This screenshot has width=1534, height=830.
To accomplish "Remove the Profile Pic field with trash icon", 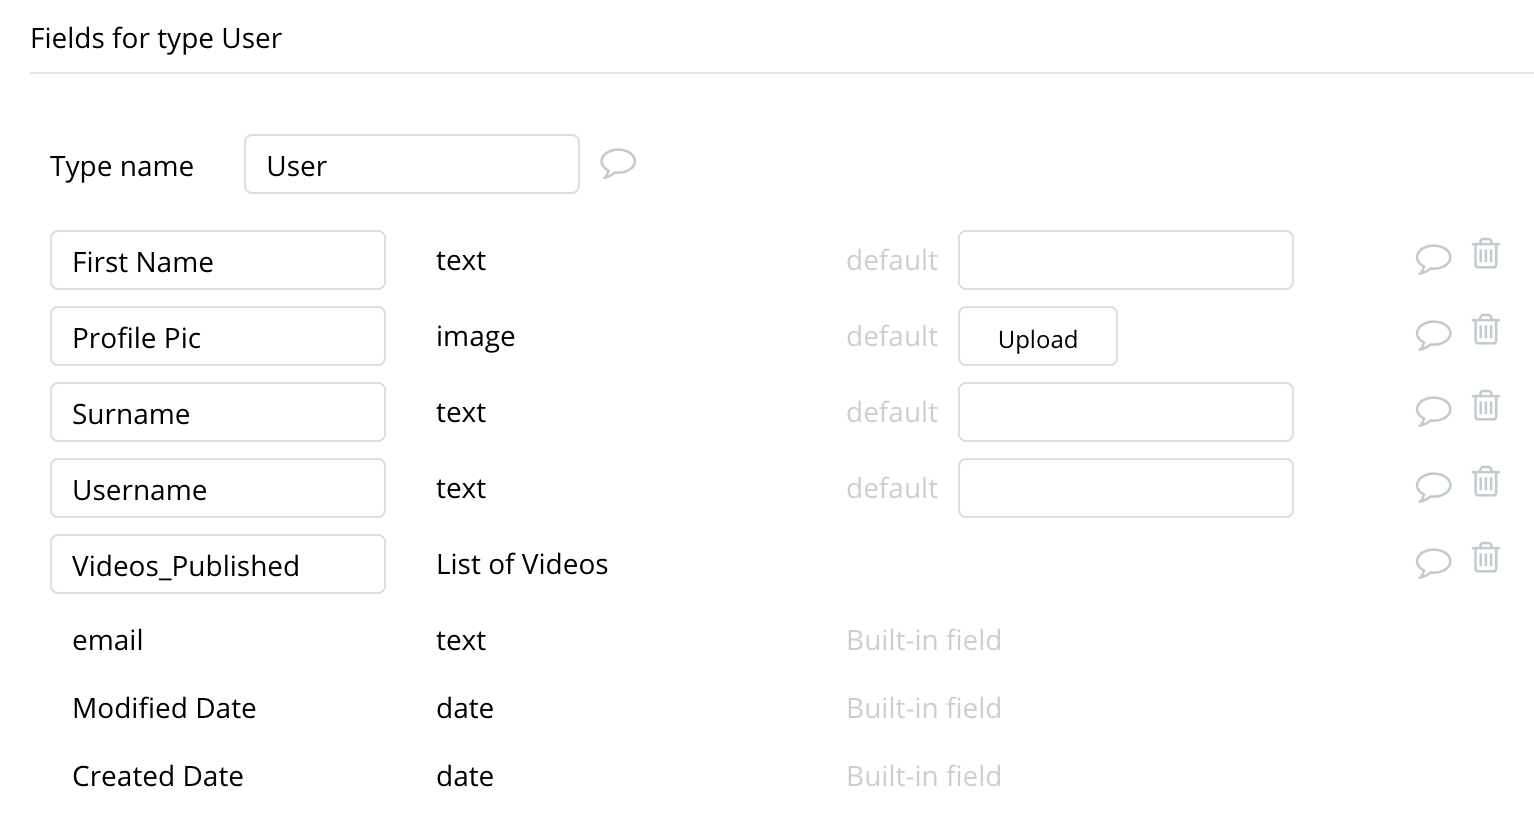I will click(x=1485, y=330).
